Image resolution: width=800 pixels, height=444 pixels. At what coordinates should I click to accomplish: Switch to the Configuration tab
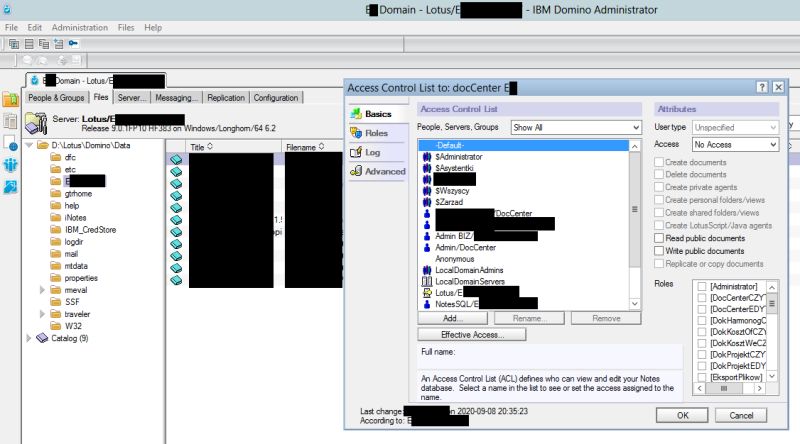point(276,97)
